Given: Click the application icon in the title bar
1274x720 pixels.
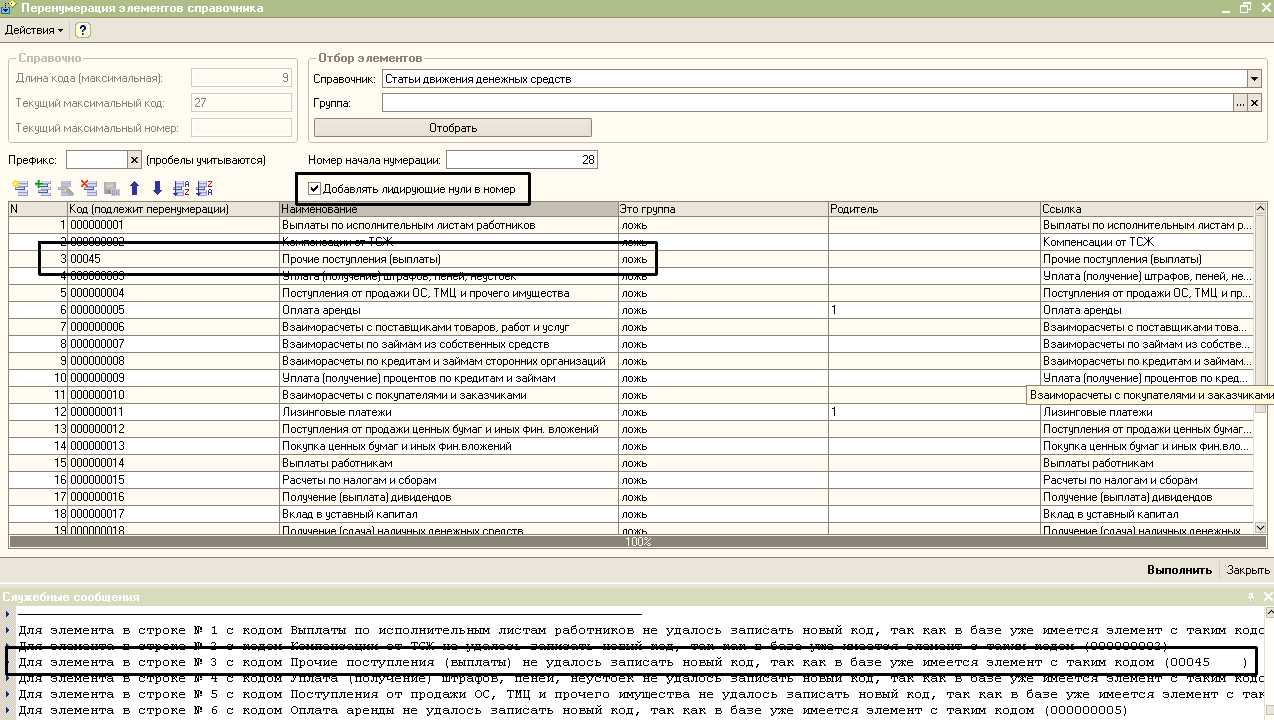Looking at the screenshot, I should click(9, 8).
